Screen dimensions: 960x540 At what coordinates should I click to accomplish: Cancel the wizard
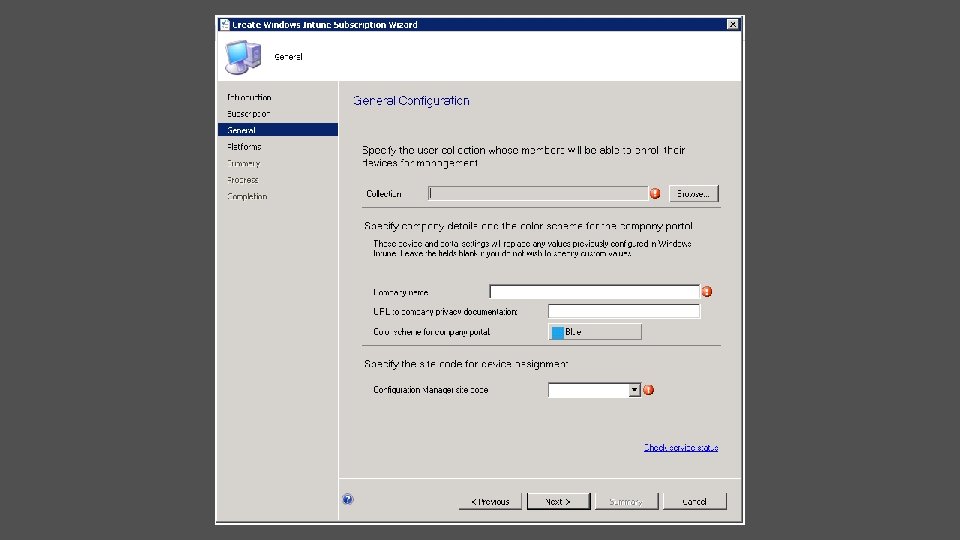click(695, 501)
